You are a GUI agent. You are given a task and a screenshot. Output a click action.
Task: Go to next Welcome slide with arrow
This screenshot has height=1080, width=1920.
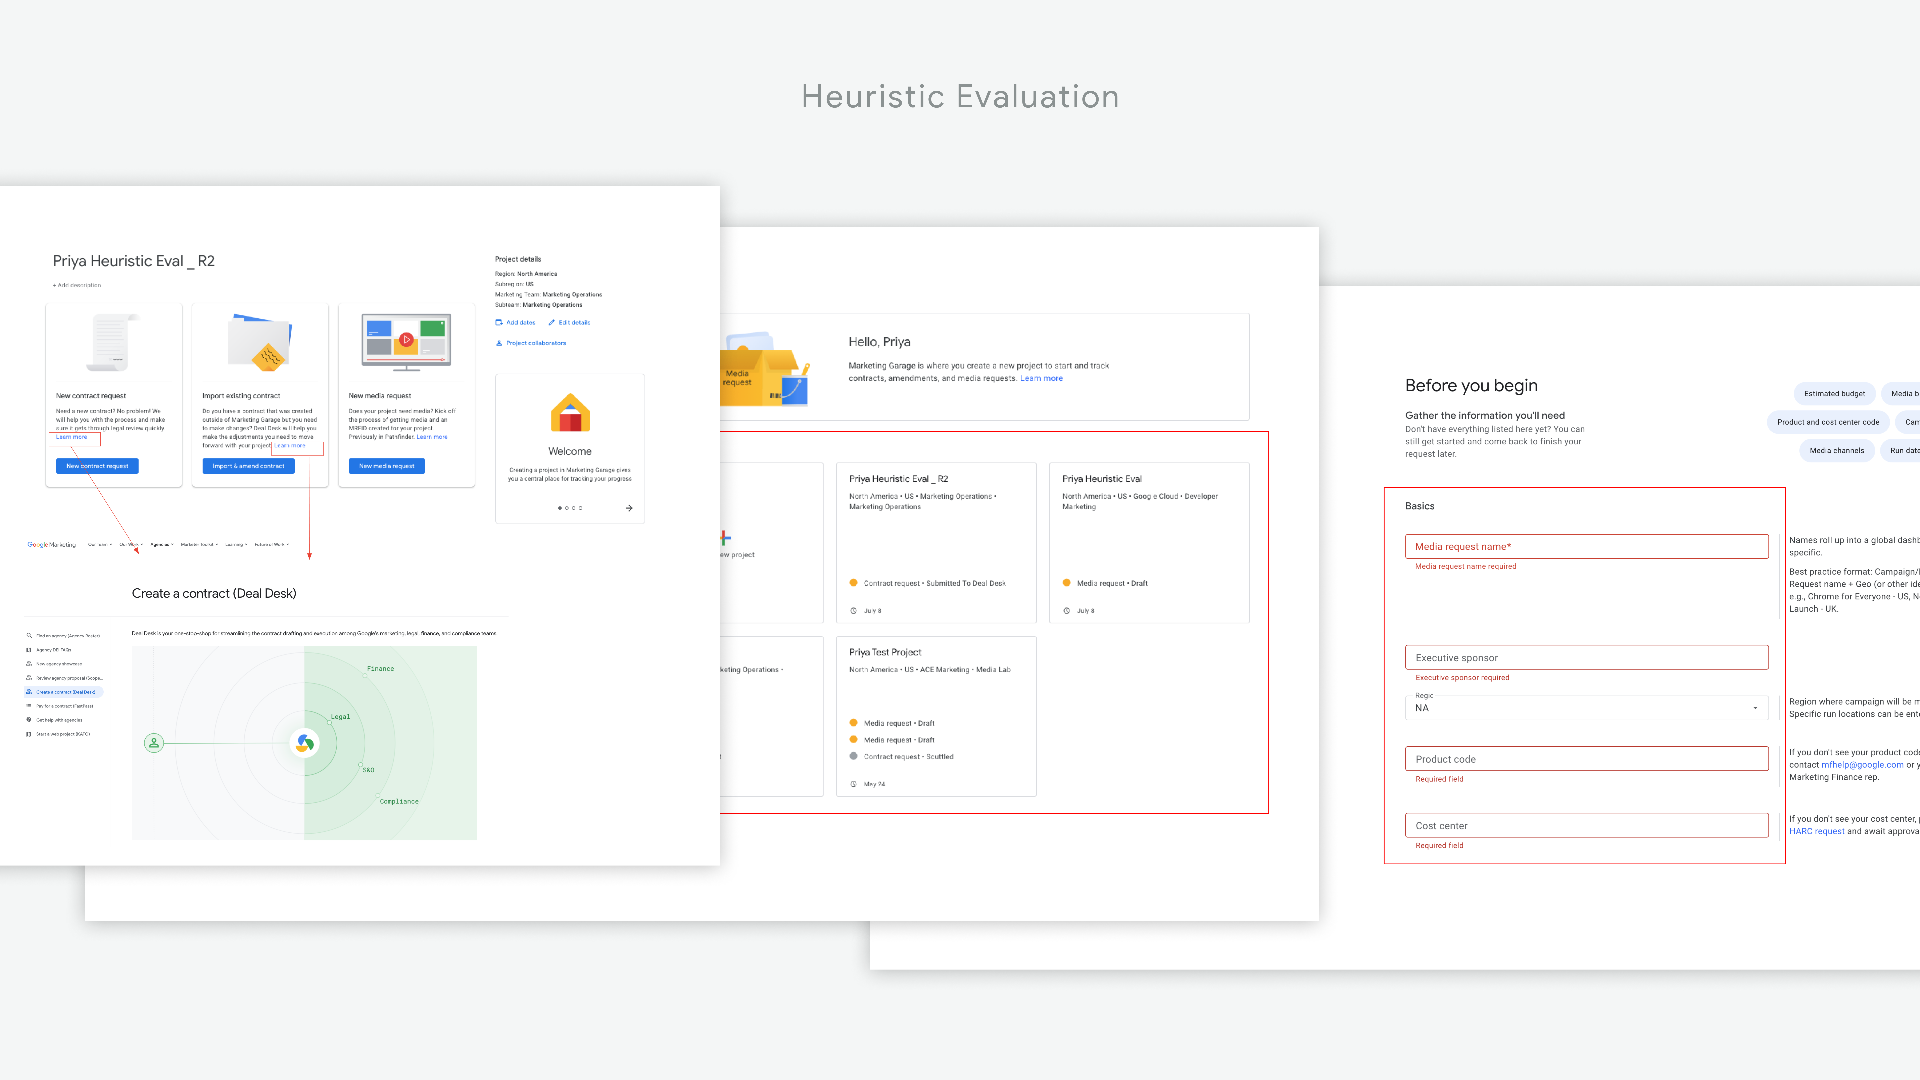tap(629, 508)
